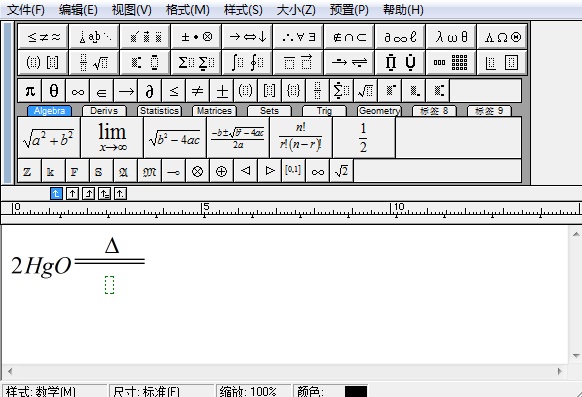Open subscript and superscript templates palette

pyautogui.click(x=146, y=62)
